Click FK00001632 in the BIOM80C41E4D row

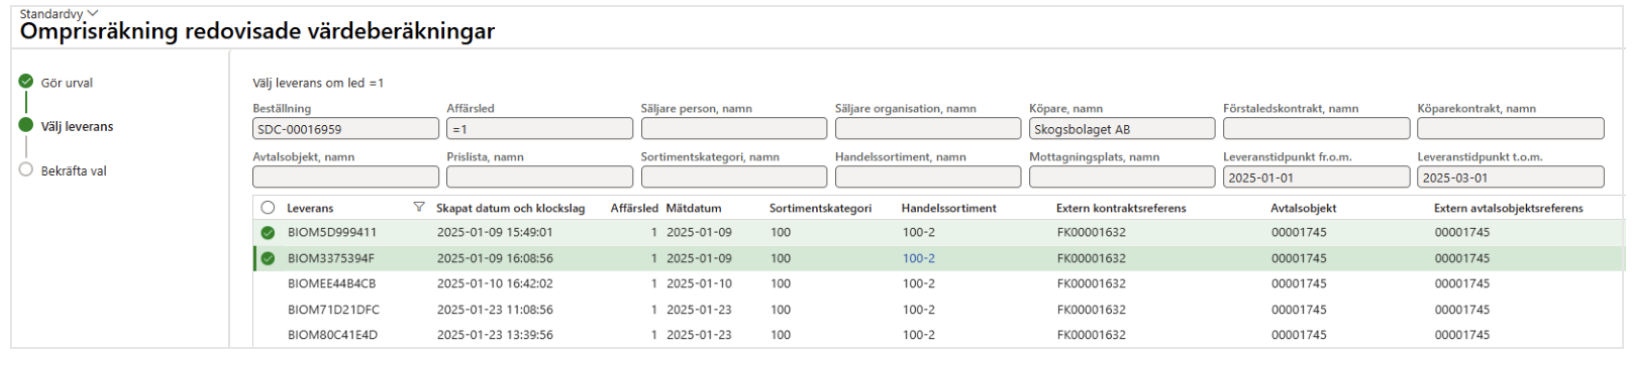(1091, 335)
